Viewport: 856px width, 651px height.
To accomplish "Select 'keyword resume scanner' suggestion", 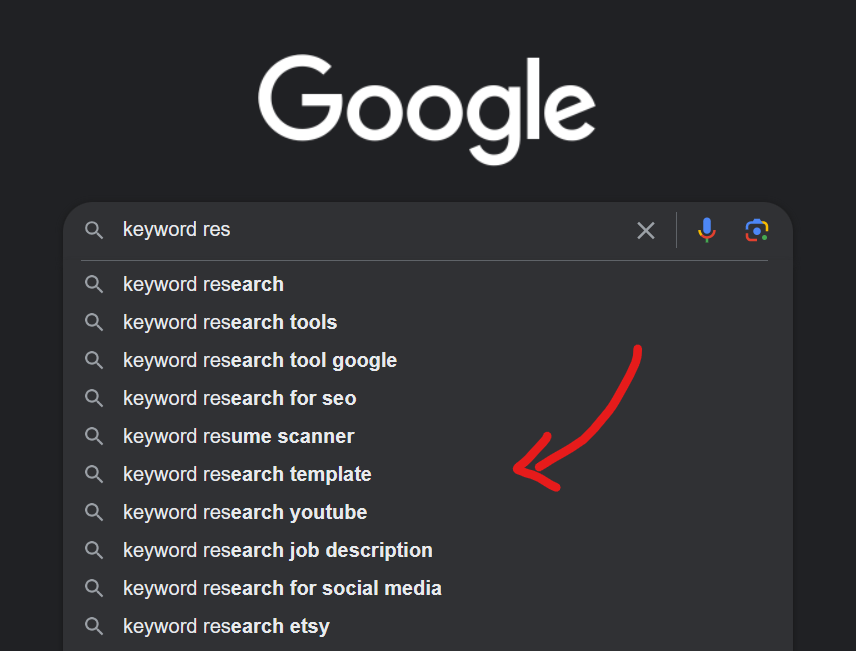I will pos(428,436).
